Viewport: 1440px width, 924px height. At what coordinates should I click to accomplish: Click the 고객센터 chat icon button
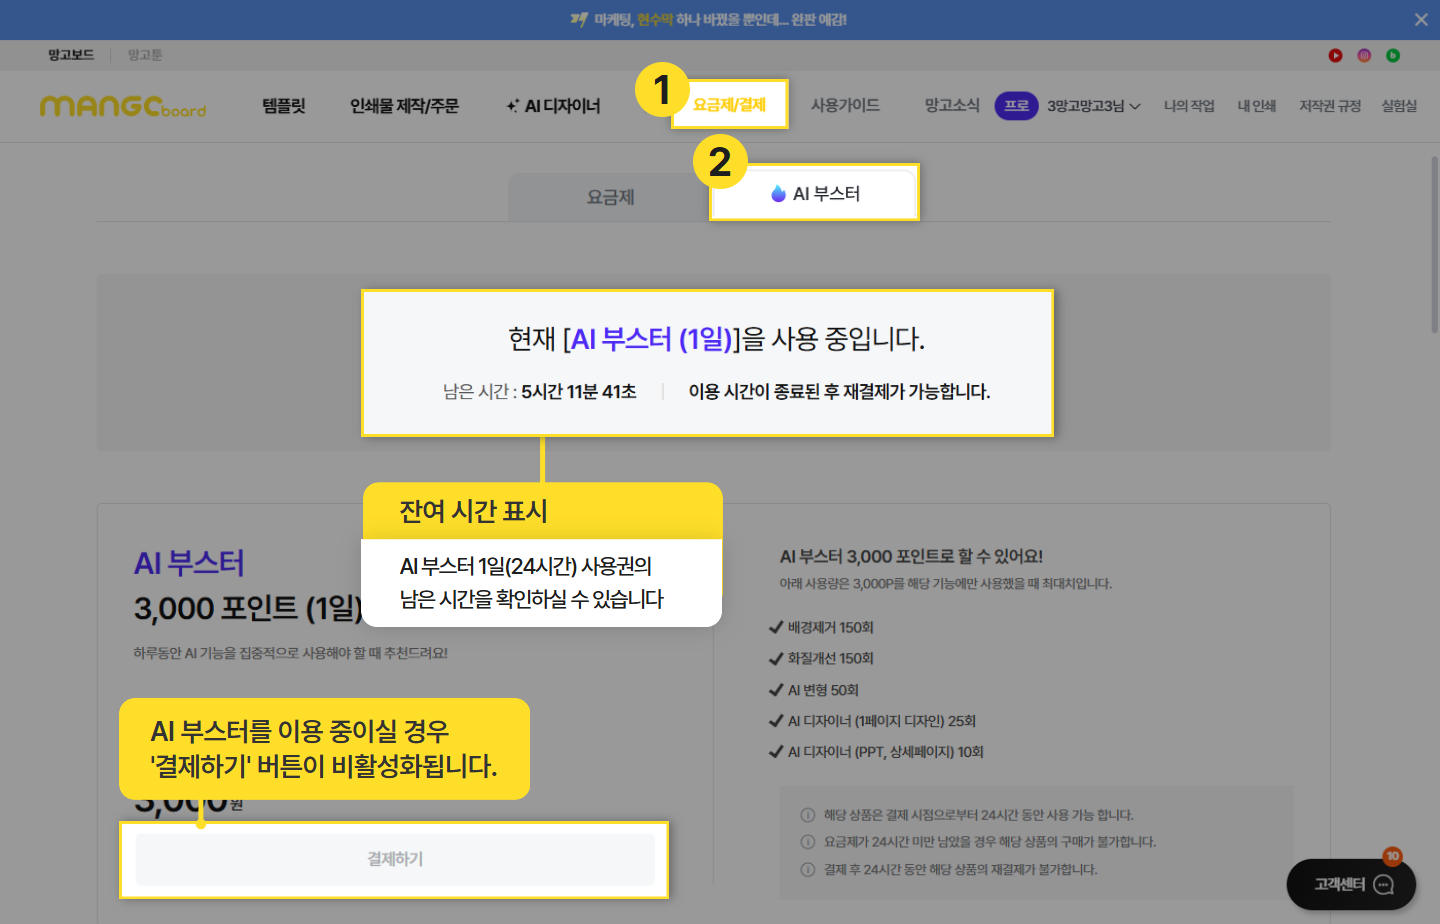tap(1351, 884)
